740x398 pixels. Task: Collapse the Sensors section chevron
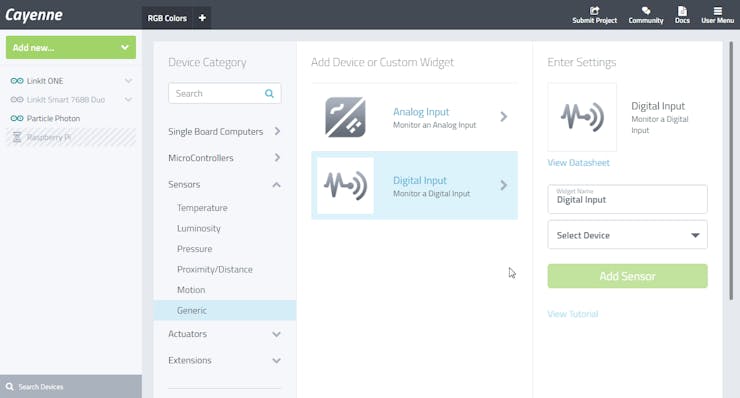tap(277, 185)
